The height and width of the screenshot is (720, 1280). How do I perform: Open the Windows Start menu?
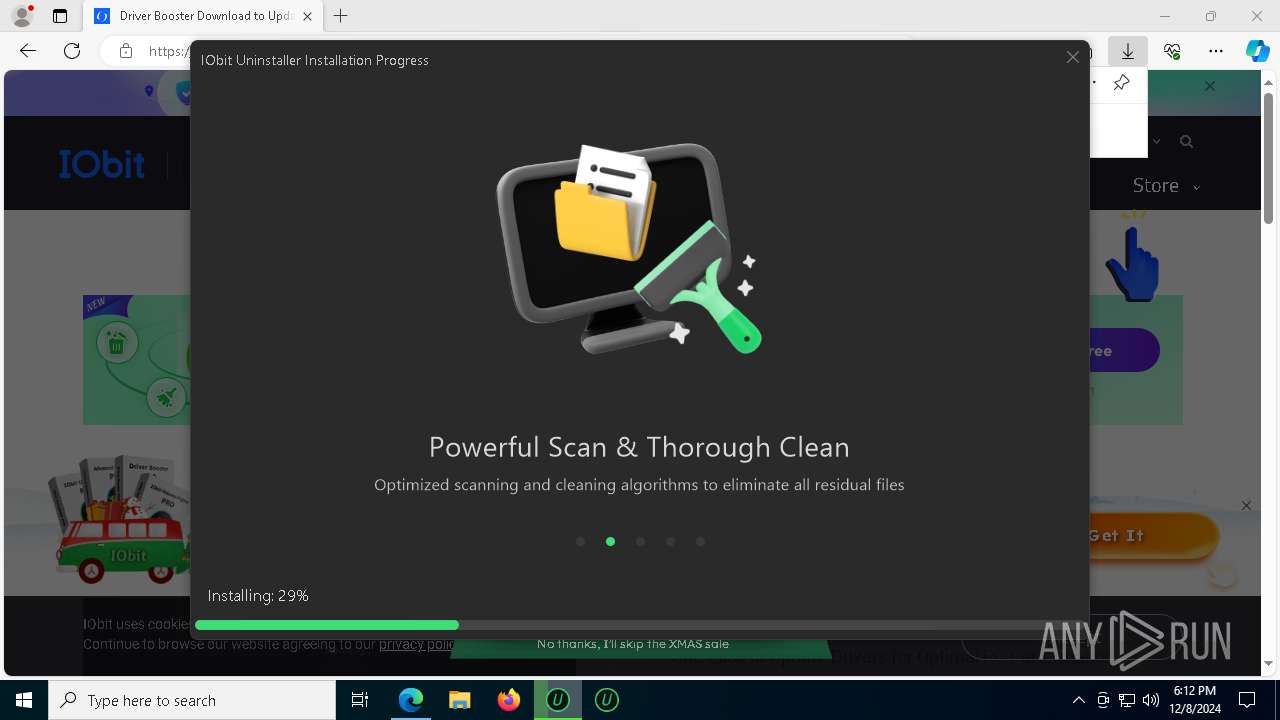[x=24, y=700]
